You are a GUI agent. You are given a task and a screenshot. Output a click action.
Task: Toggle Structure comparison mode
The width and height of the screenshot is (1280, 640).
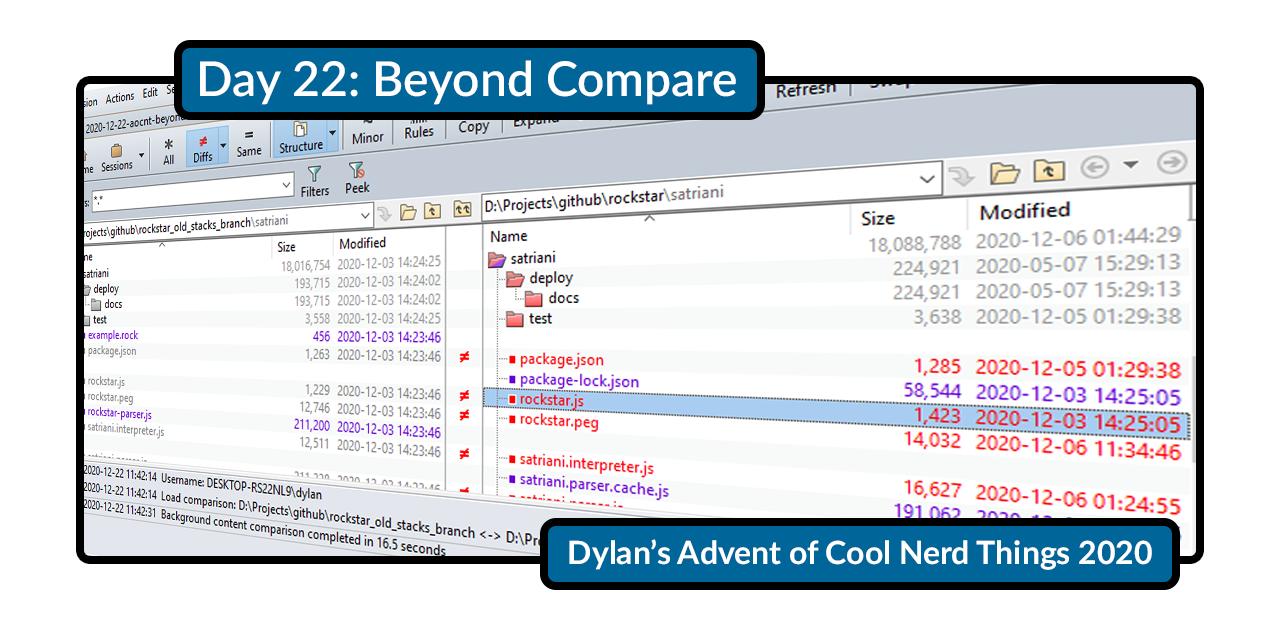pos(301,130)
